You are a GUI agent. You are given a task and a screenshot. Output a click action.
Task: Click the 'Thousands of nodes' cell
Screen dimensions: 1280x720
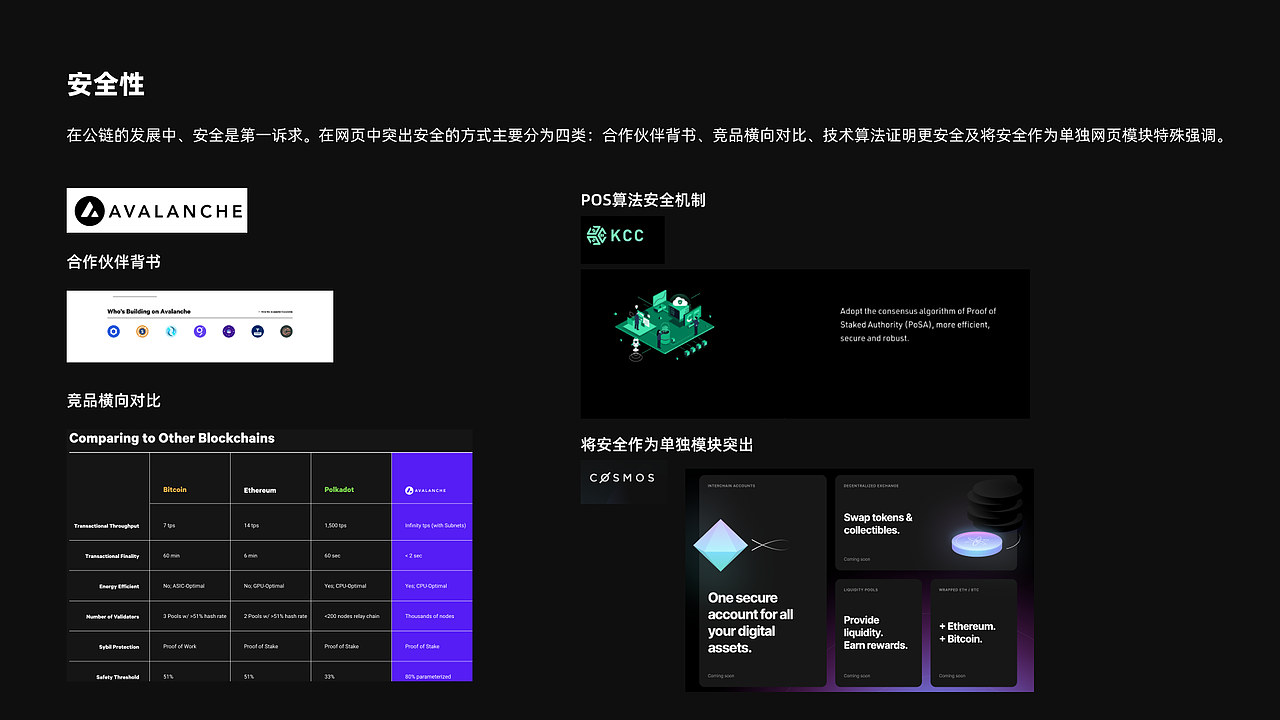coord(430,616)
